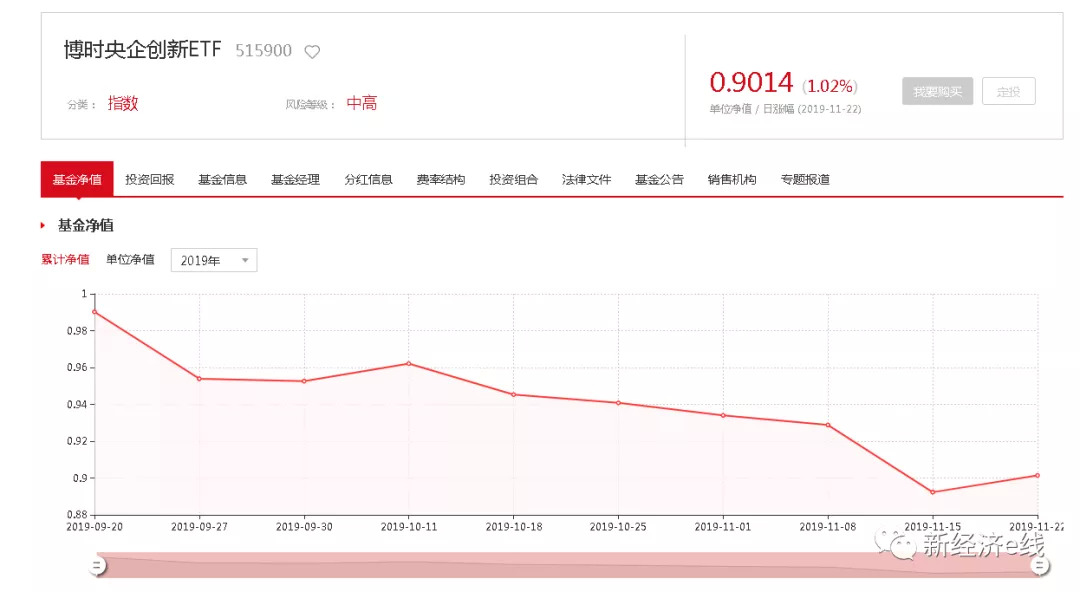The height and width of the screenshot is (592, 1080).
Task: Click the left handle of the range slider
Action: pyautogui.click(x=97, y=566)
